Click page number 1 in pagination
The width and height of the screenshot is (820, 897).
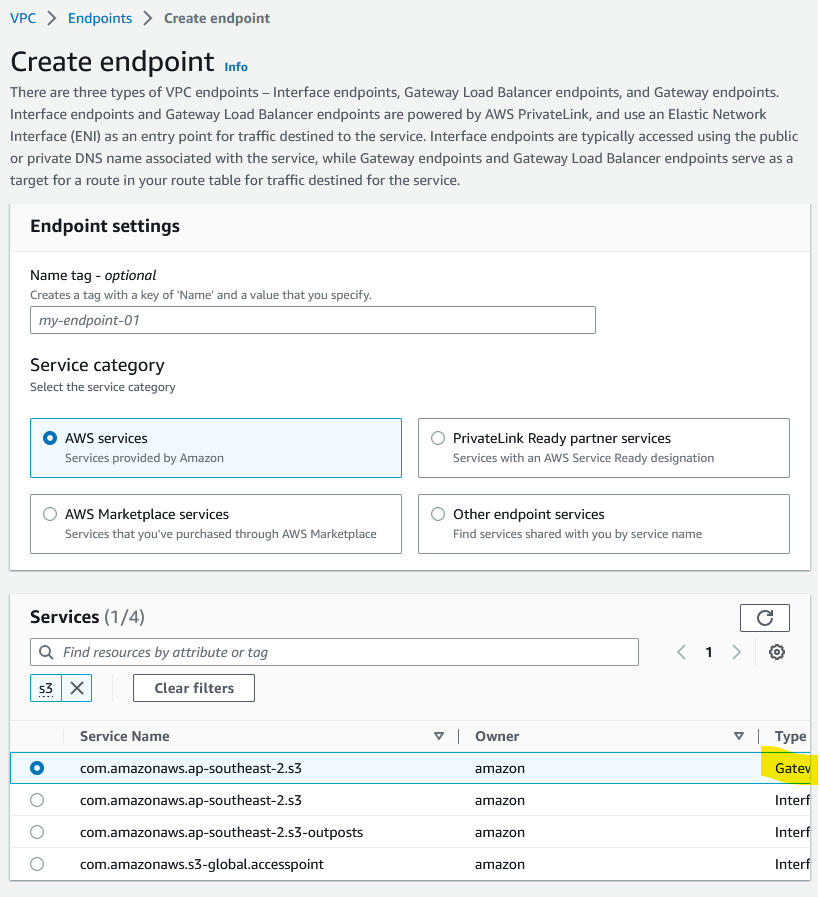coord(709,652)
